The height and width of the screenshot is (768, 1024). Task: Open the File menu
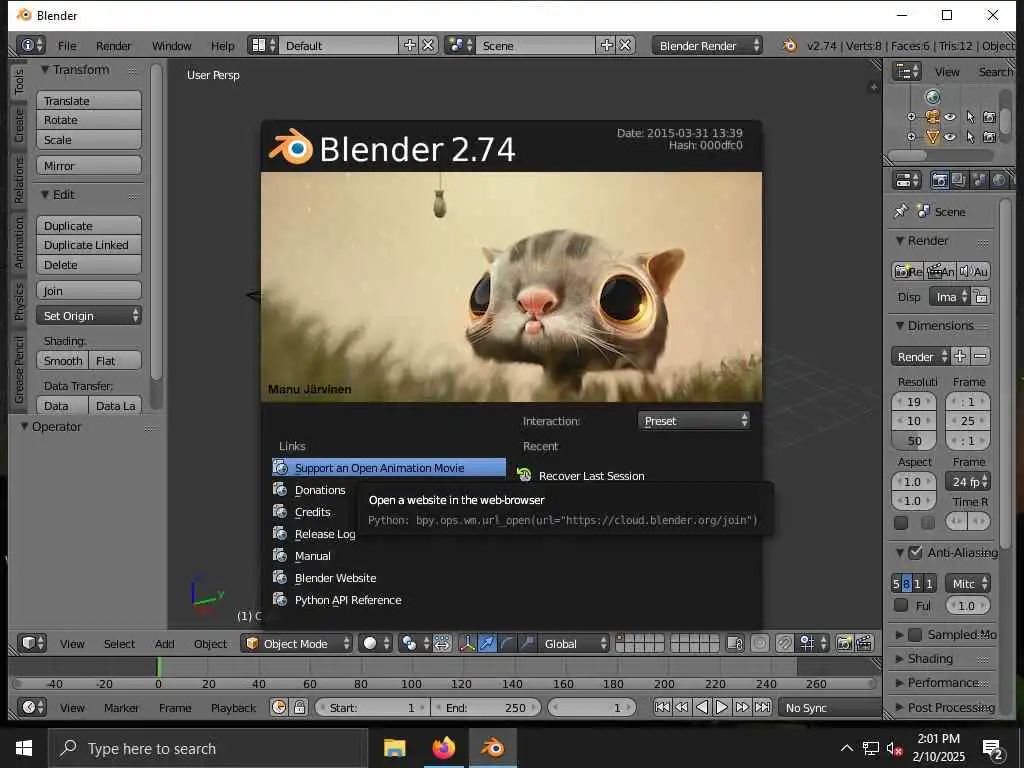(67, 45)
